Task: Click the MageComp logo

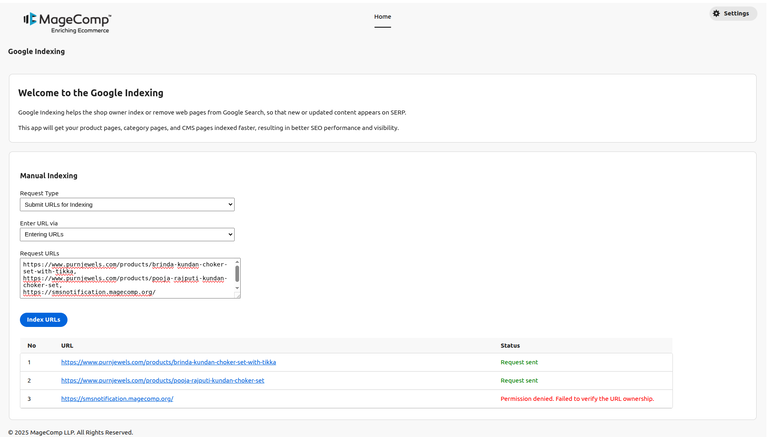Action: click(x=67, y=22)
